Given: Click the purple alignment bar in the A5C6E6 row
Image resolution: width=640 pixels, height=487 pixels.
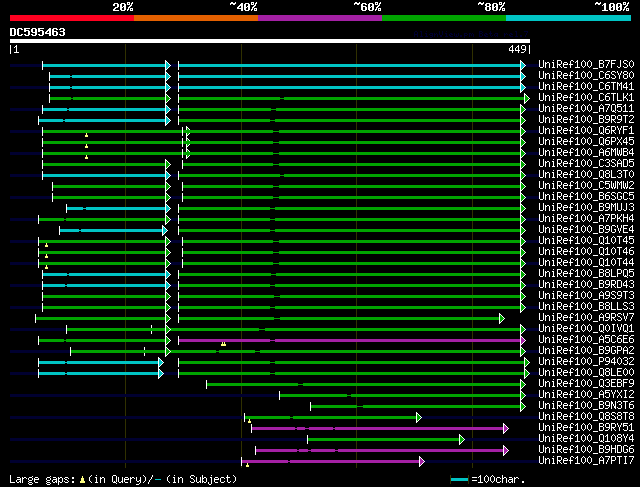Looking at the screenshot, I should pos(352,340).
